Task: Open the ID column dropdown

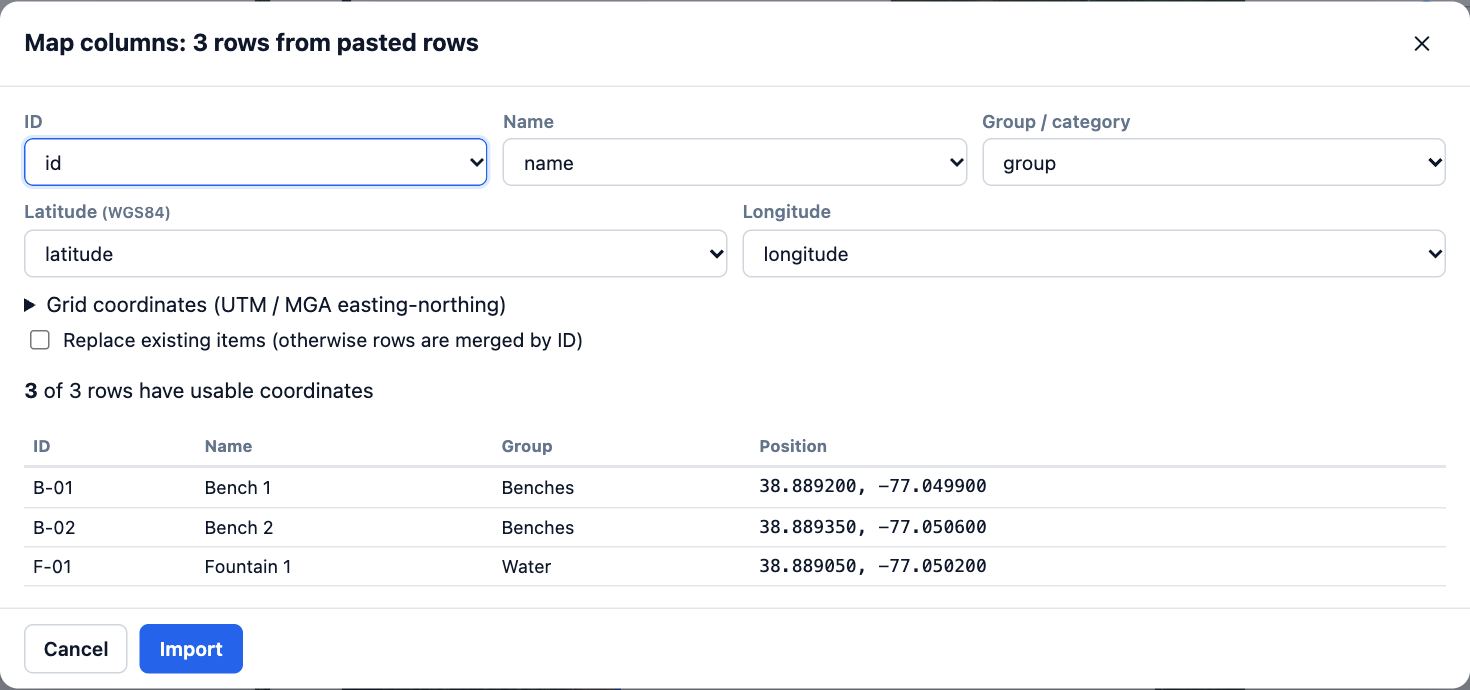Action: click(x=255, y=162)
